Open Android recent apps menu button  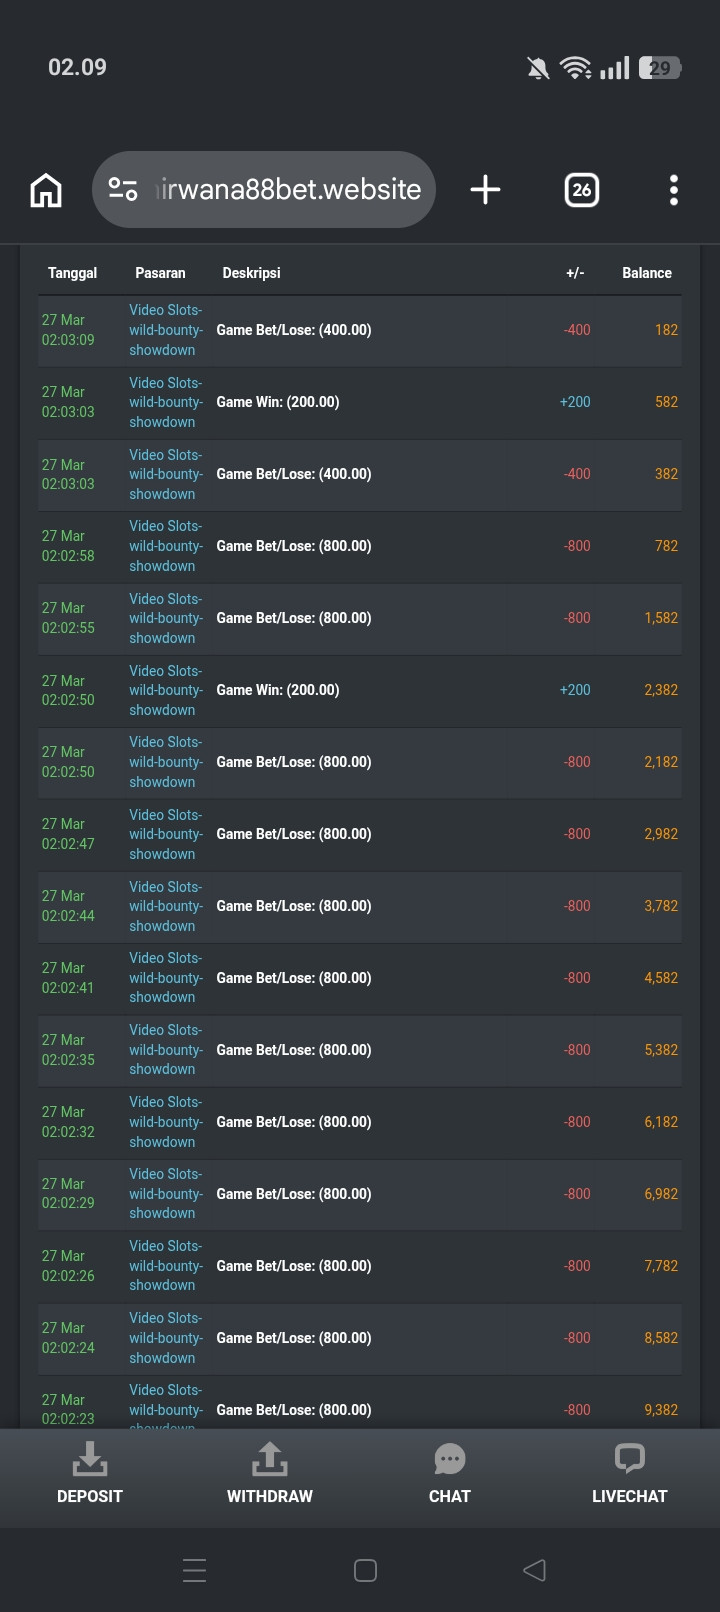(195, 1570)
